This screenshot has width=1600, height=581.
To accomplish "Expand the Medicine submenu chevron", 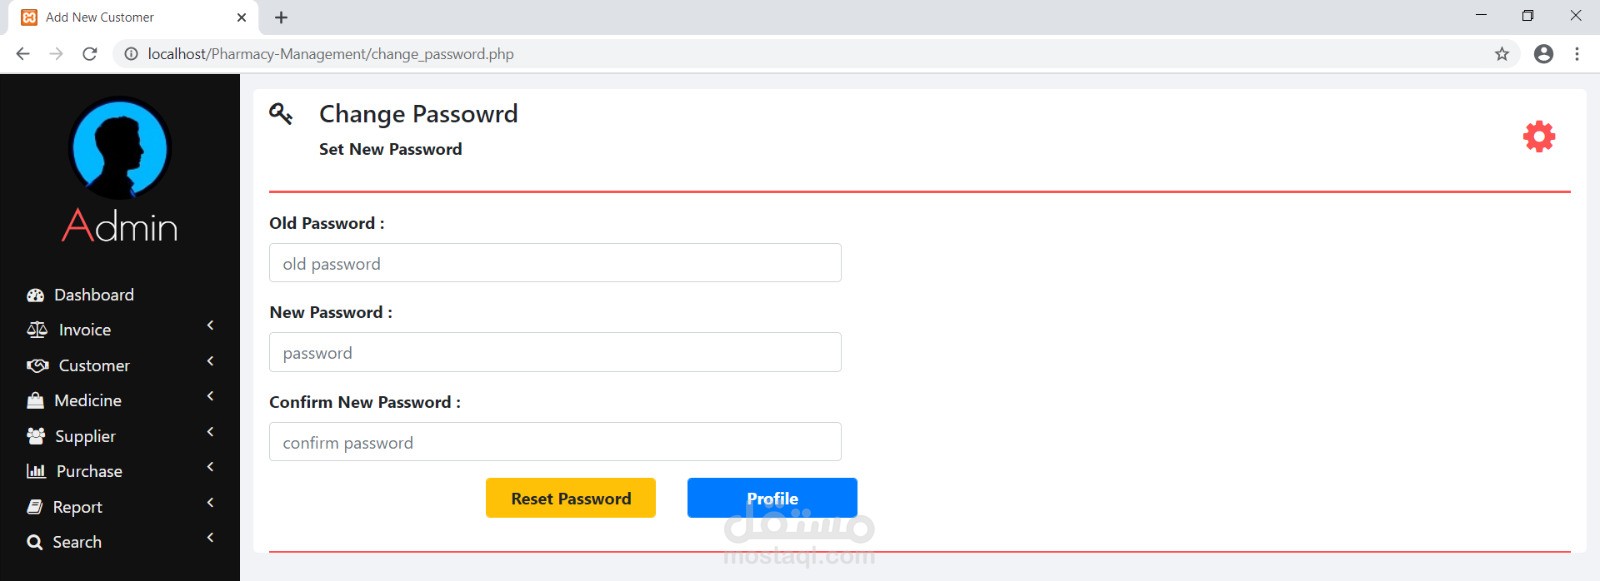I will click(x=210, y=397).
